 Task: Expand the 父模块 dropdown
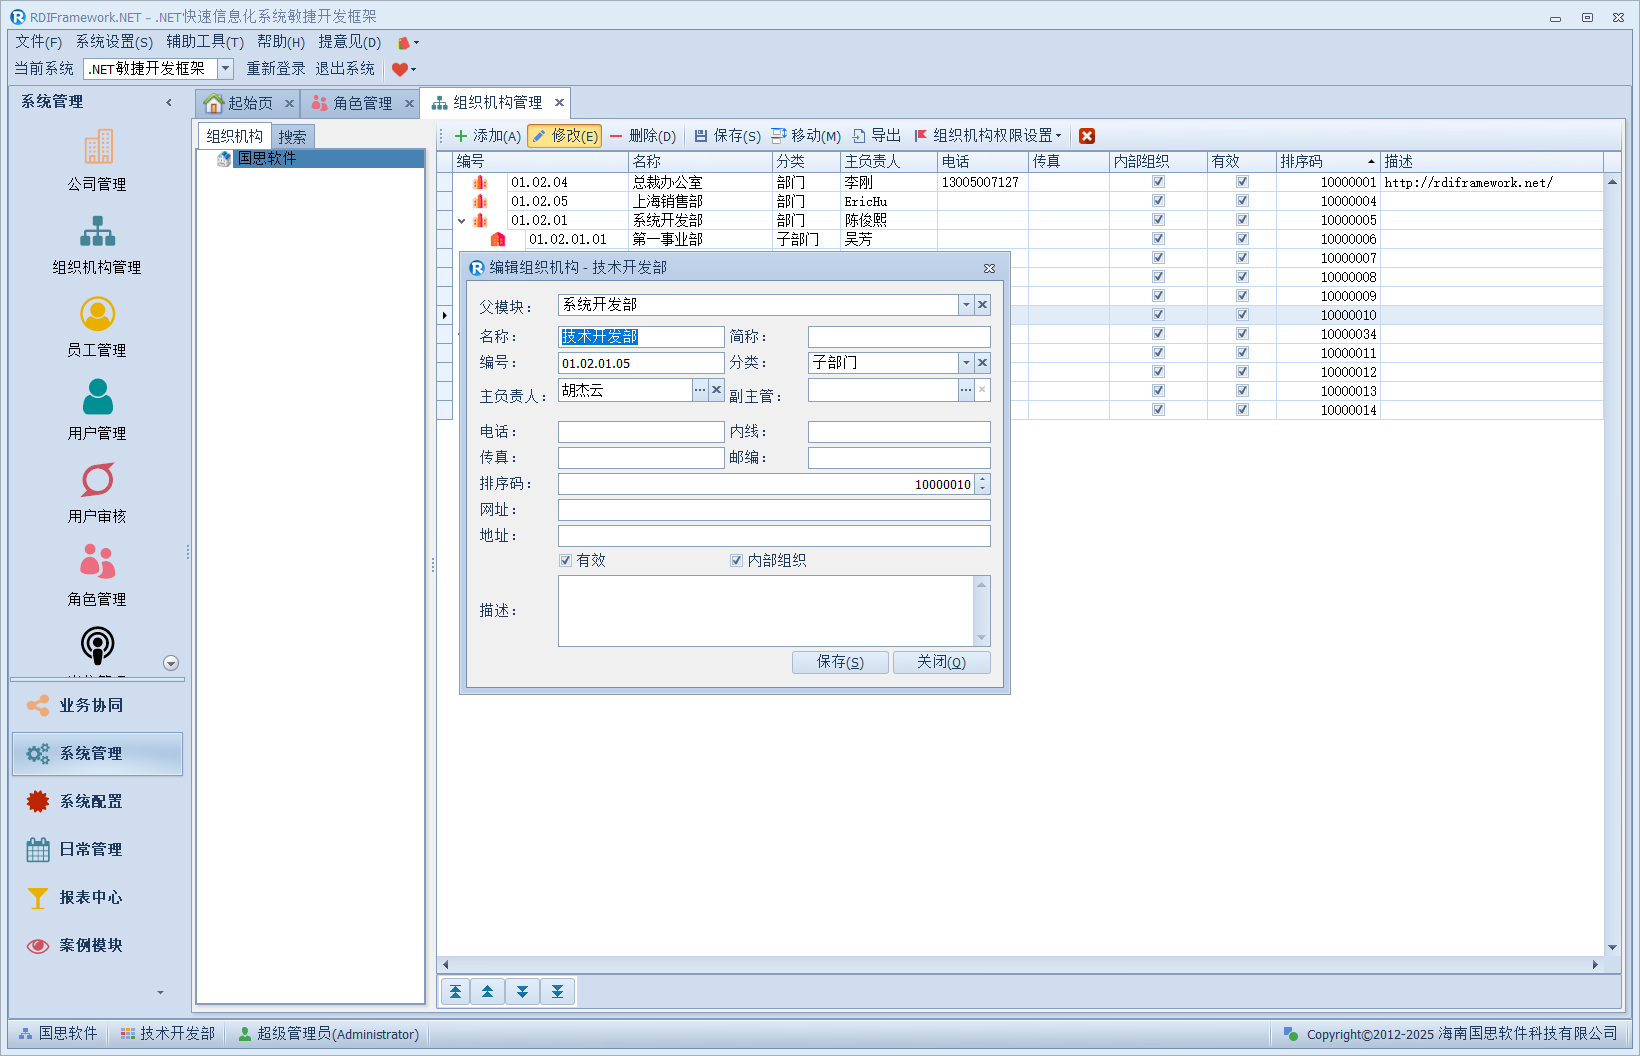click(966, 305)
